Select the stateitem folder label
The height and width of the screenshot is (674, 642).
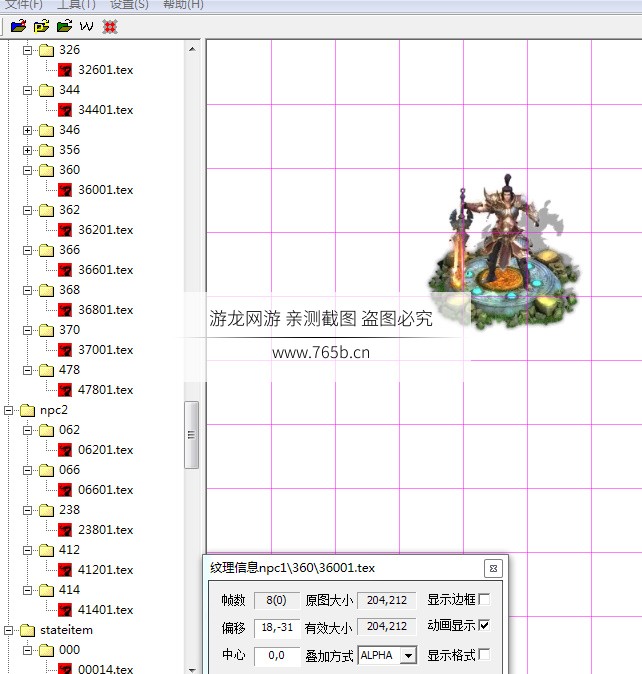coord(66,630)
